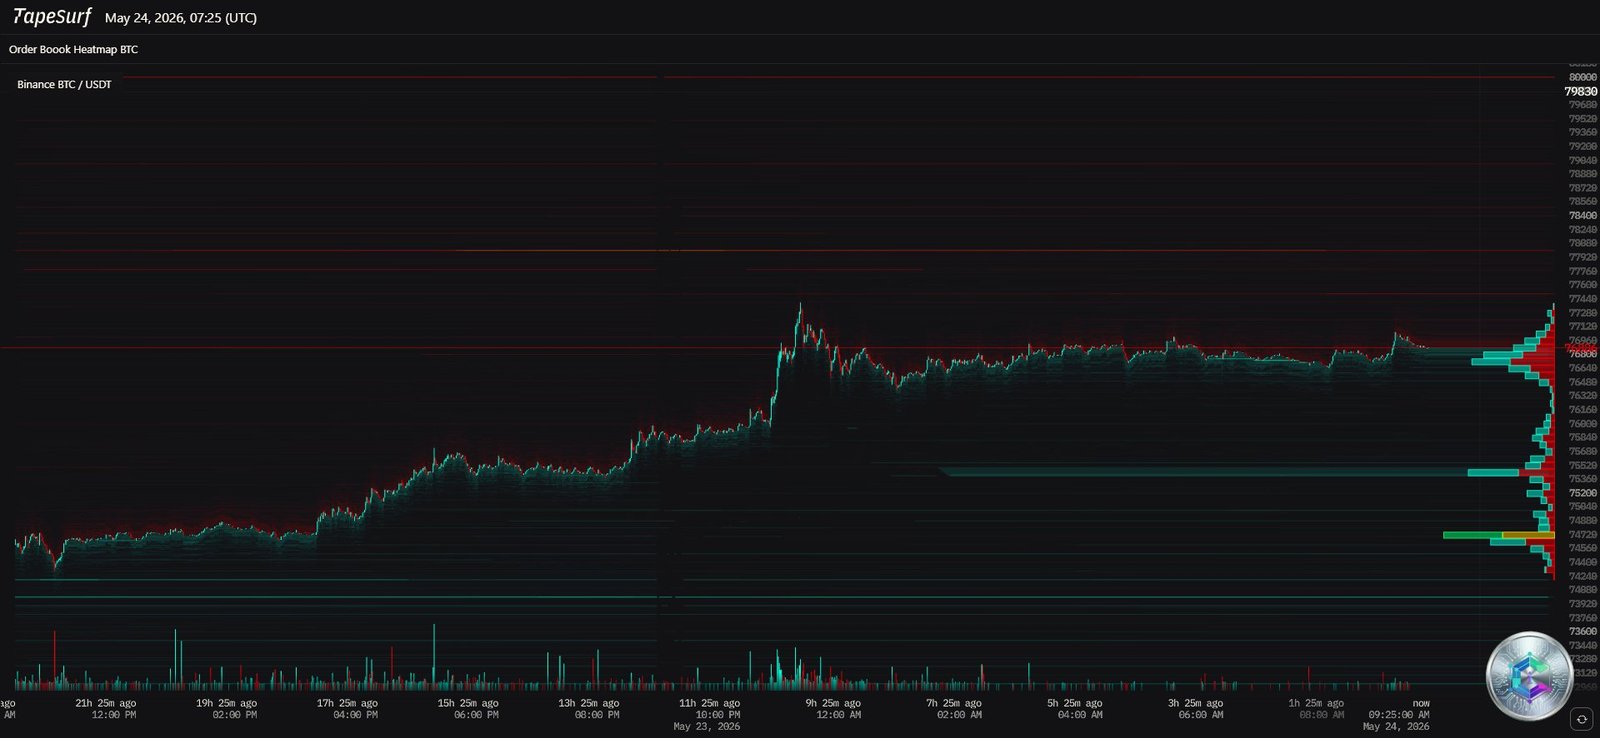Click the bold 79830 price label
This screenshot has height=738, width=1600.
(1581, 91)
